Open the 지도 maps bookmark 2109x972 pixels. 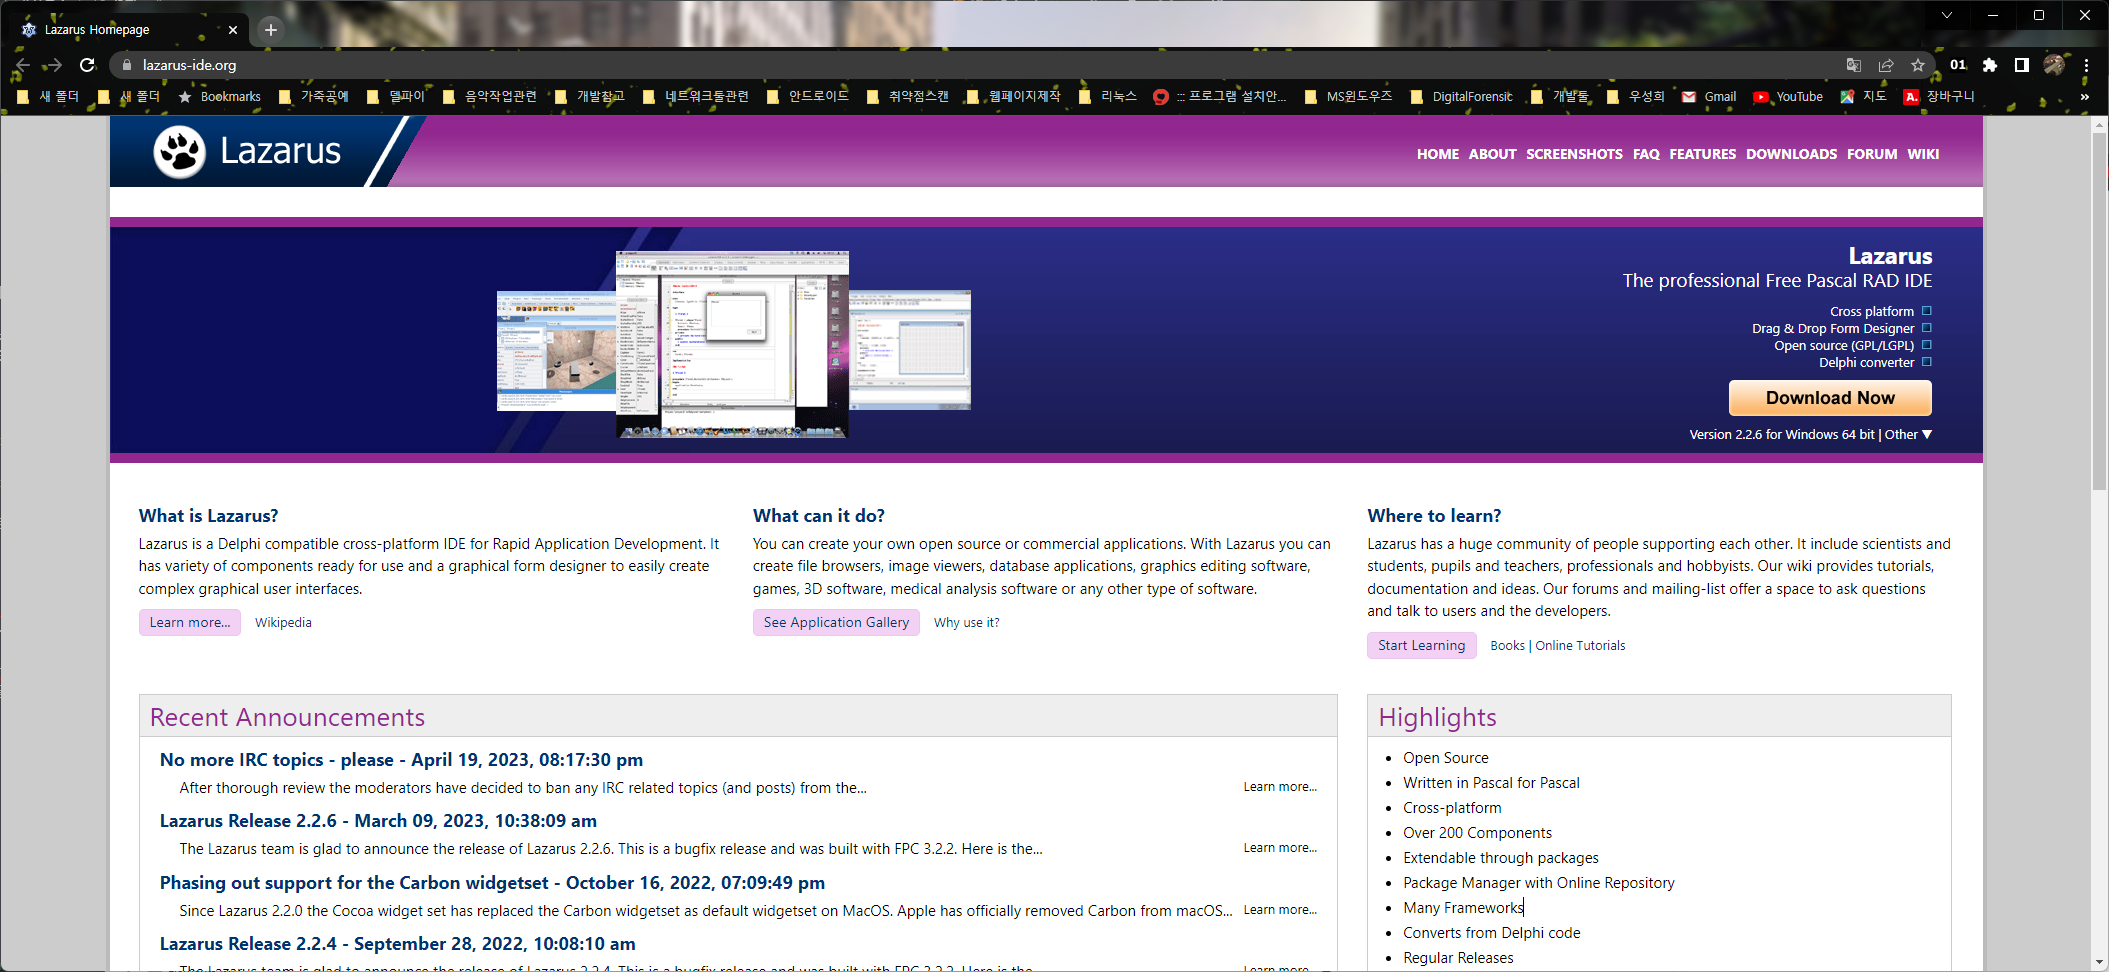(1864, 97)
